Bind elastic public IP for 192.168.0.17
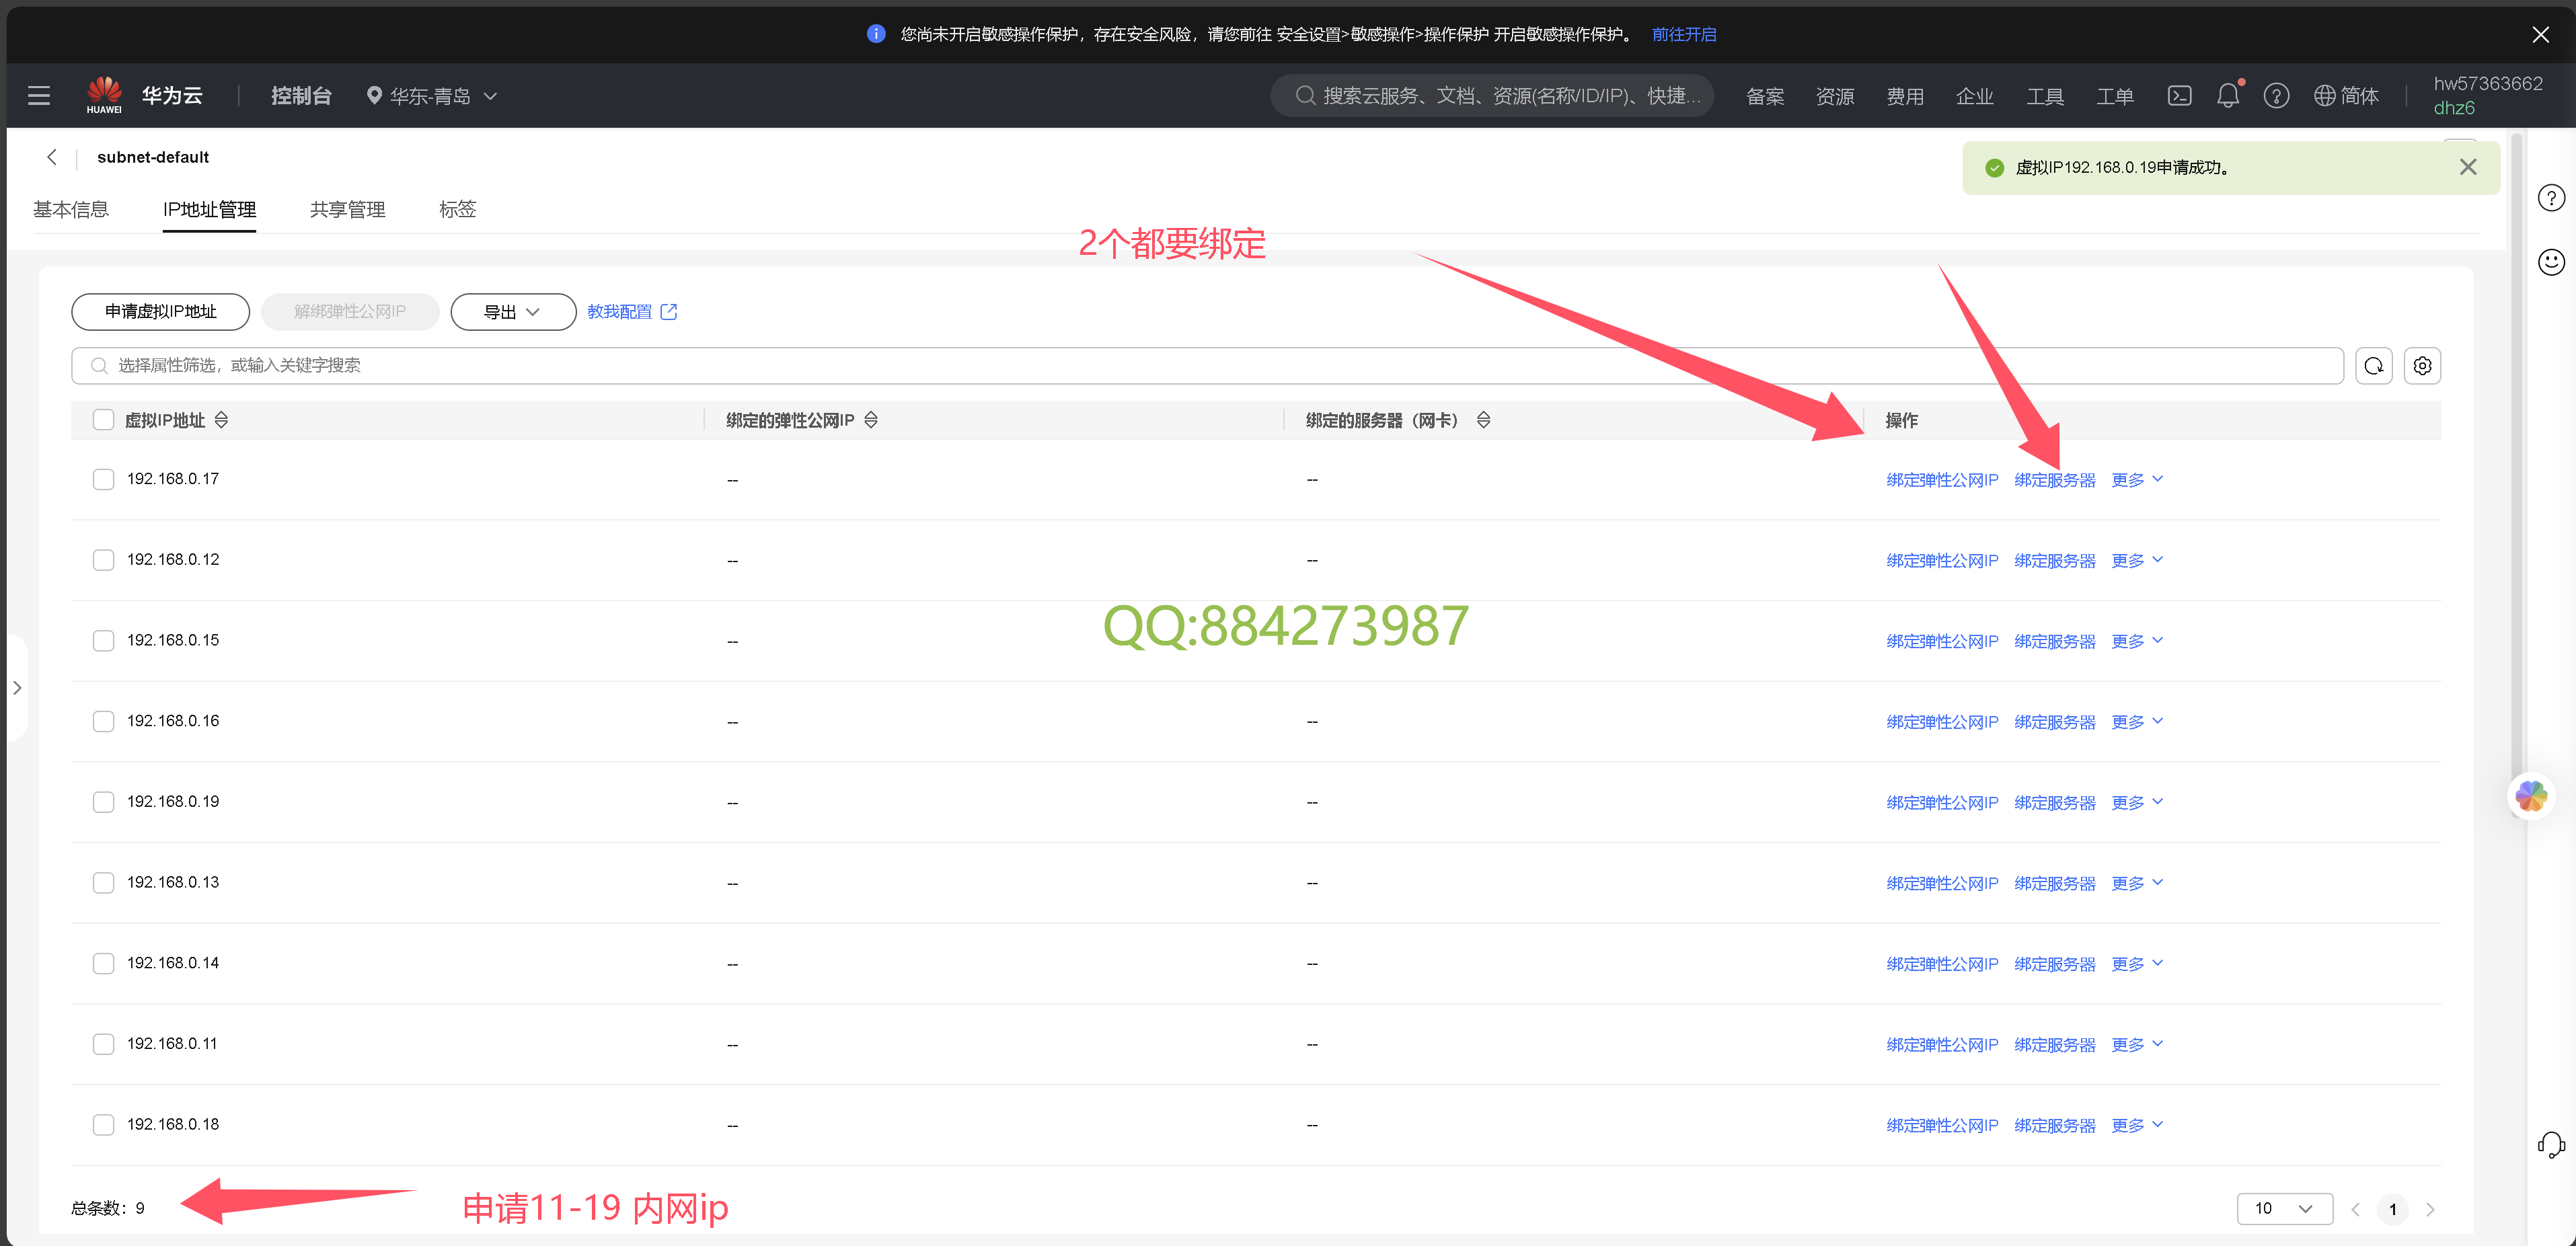 [1942, 480]
